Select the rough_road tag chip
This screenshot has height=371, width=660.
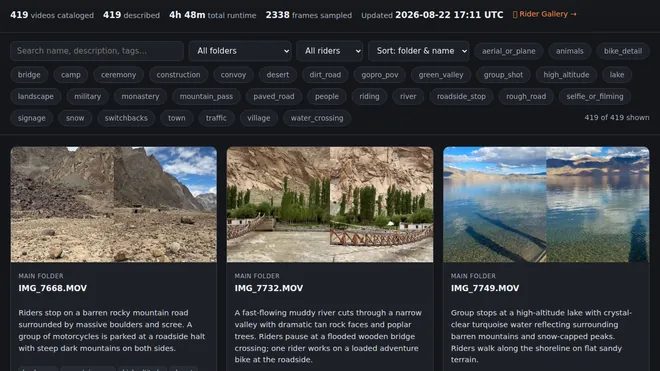(x=526, y=96)
